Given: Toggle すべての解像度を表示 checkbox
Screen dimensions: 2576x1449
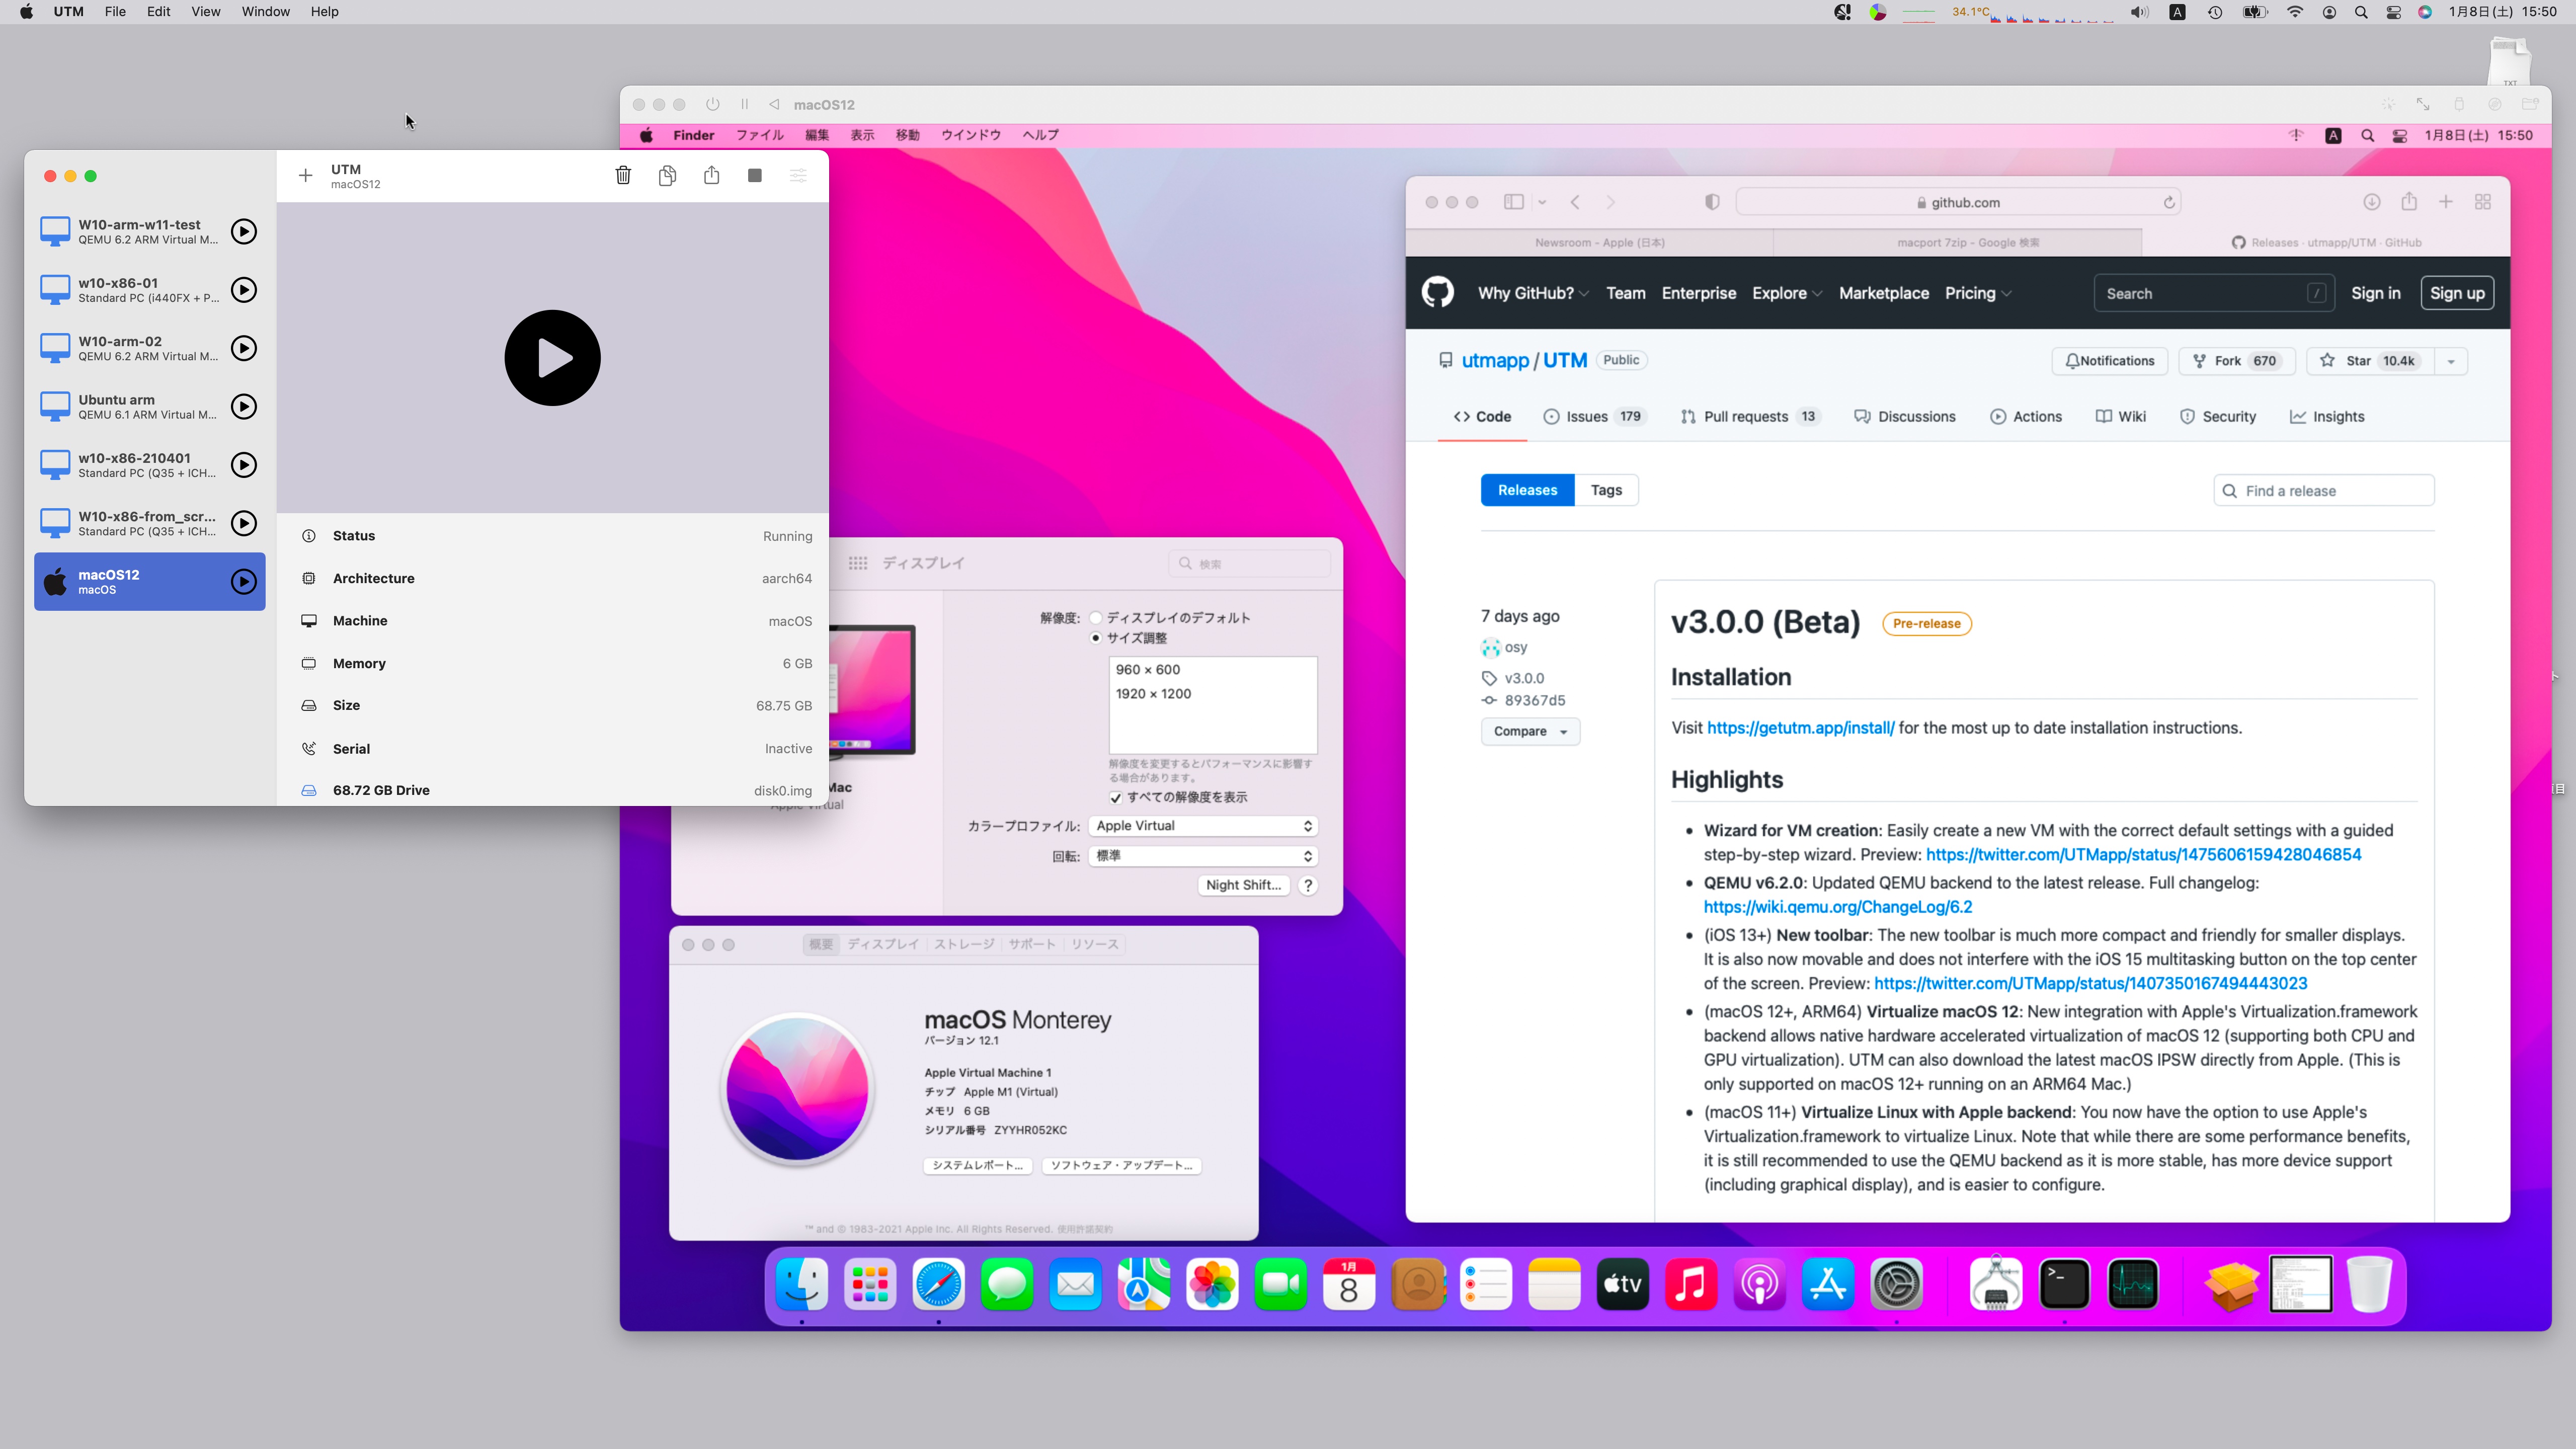Looking at the screenshot, I should point(1115,797).
